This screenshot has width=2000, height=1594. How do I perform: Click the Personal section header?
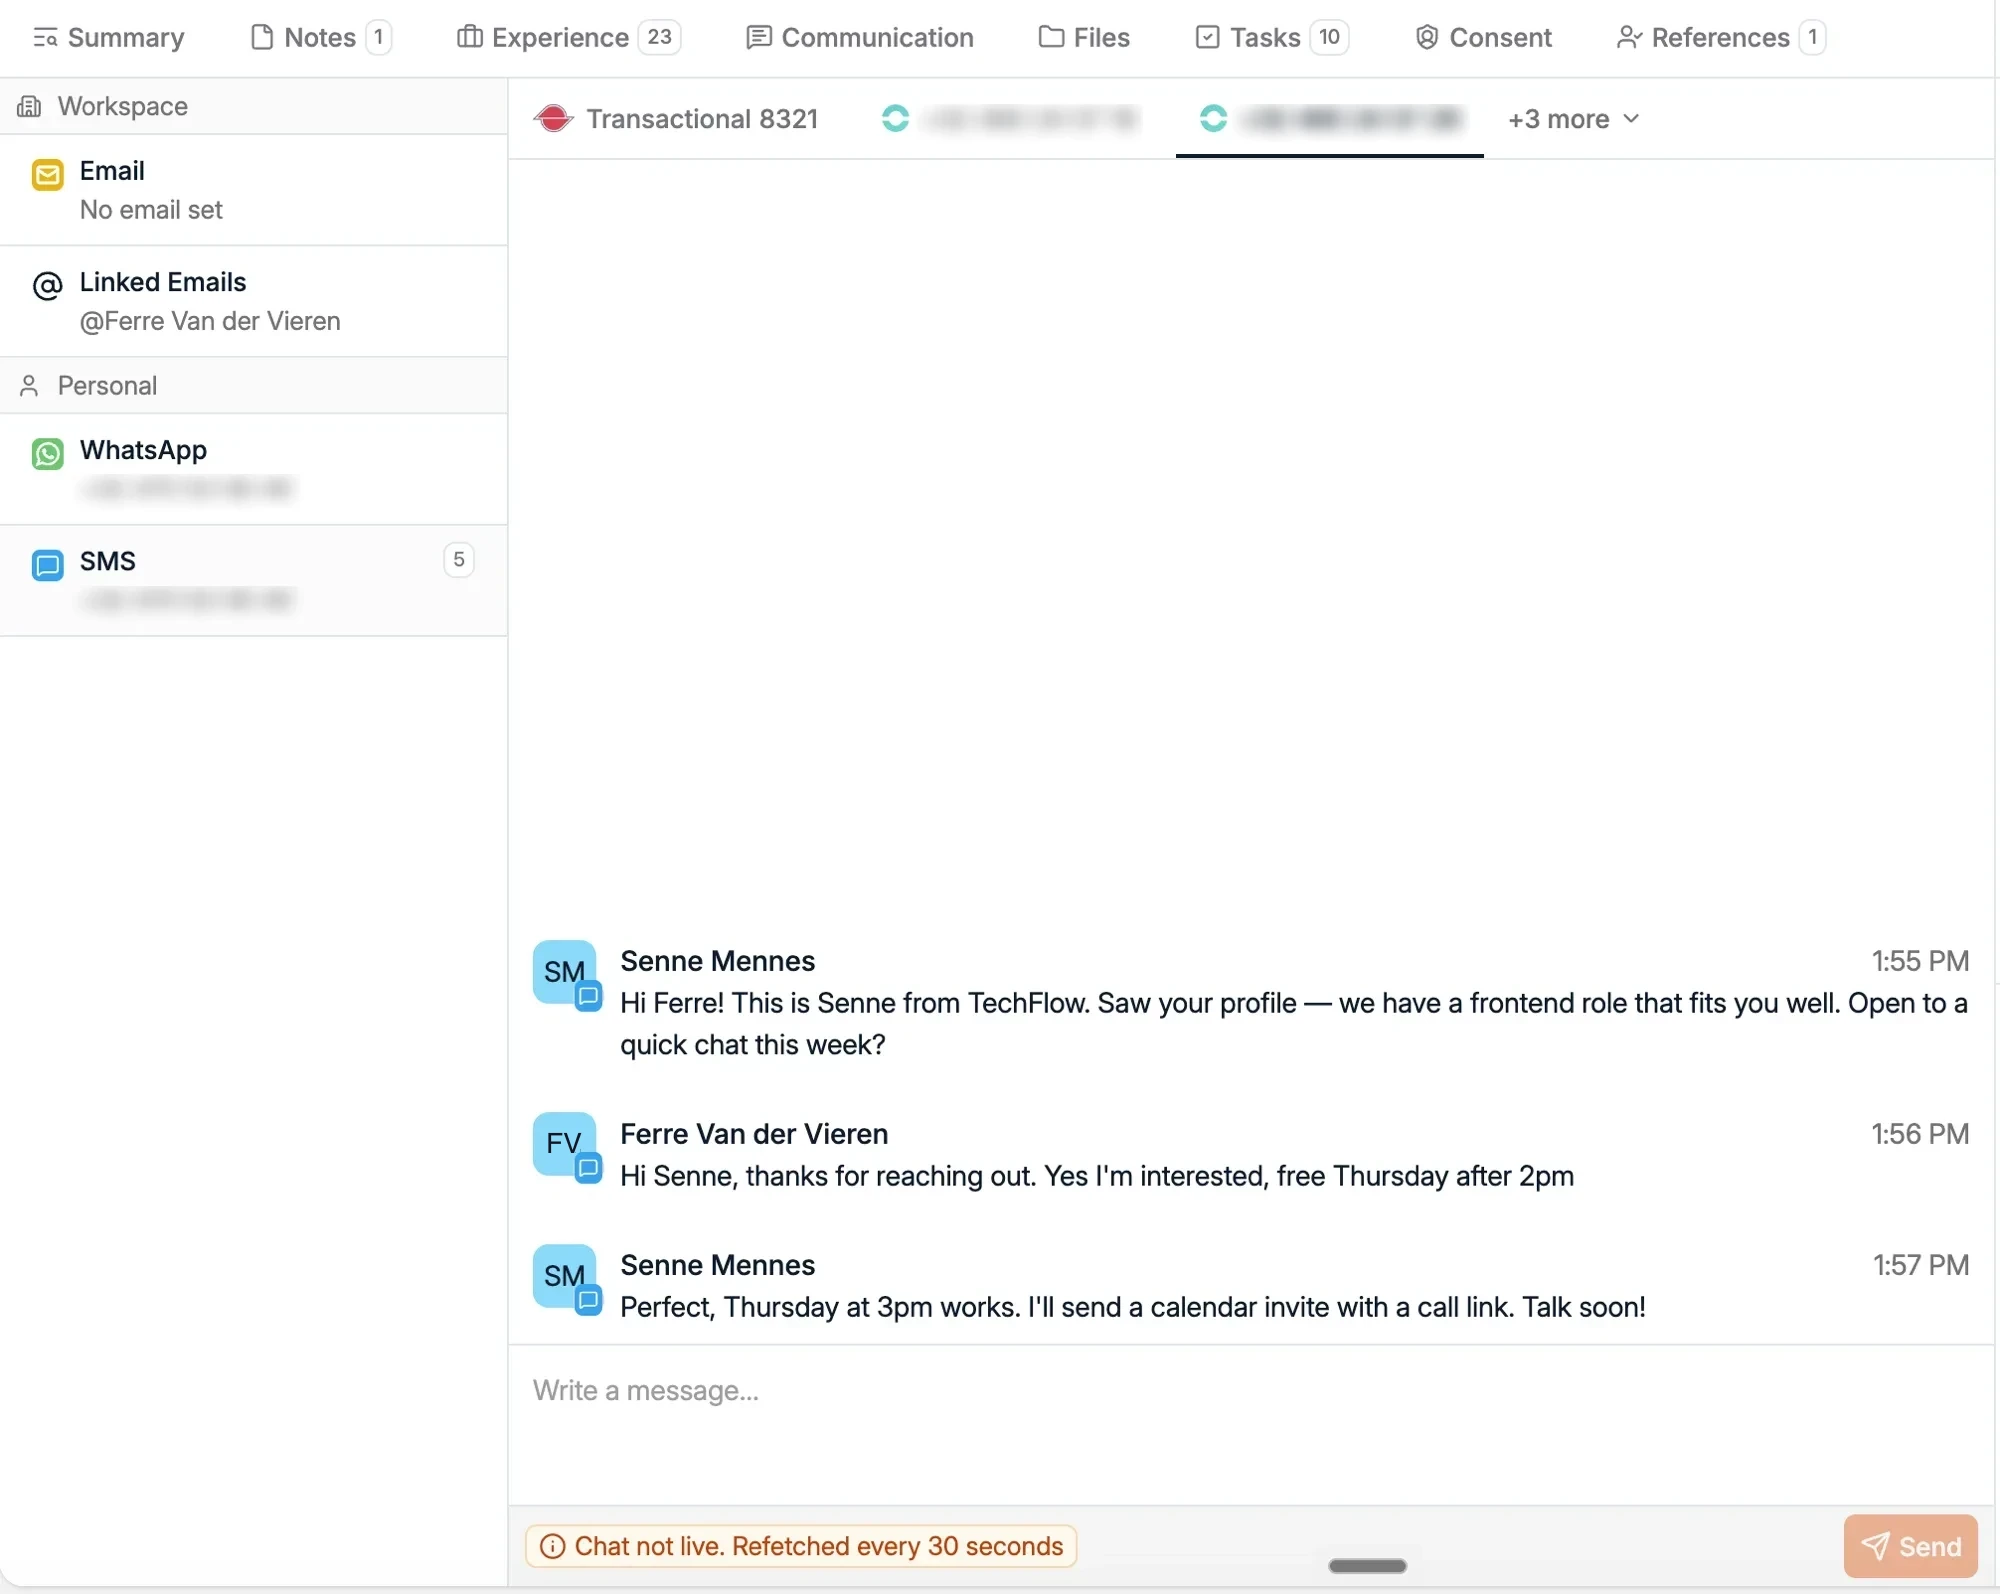click(254, 385)
